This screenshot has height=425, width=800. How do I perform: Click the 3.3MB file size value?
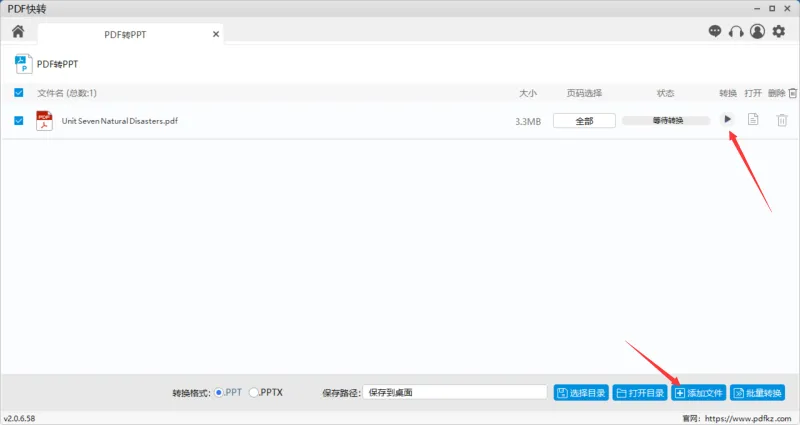click(528, 121)
